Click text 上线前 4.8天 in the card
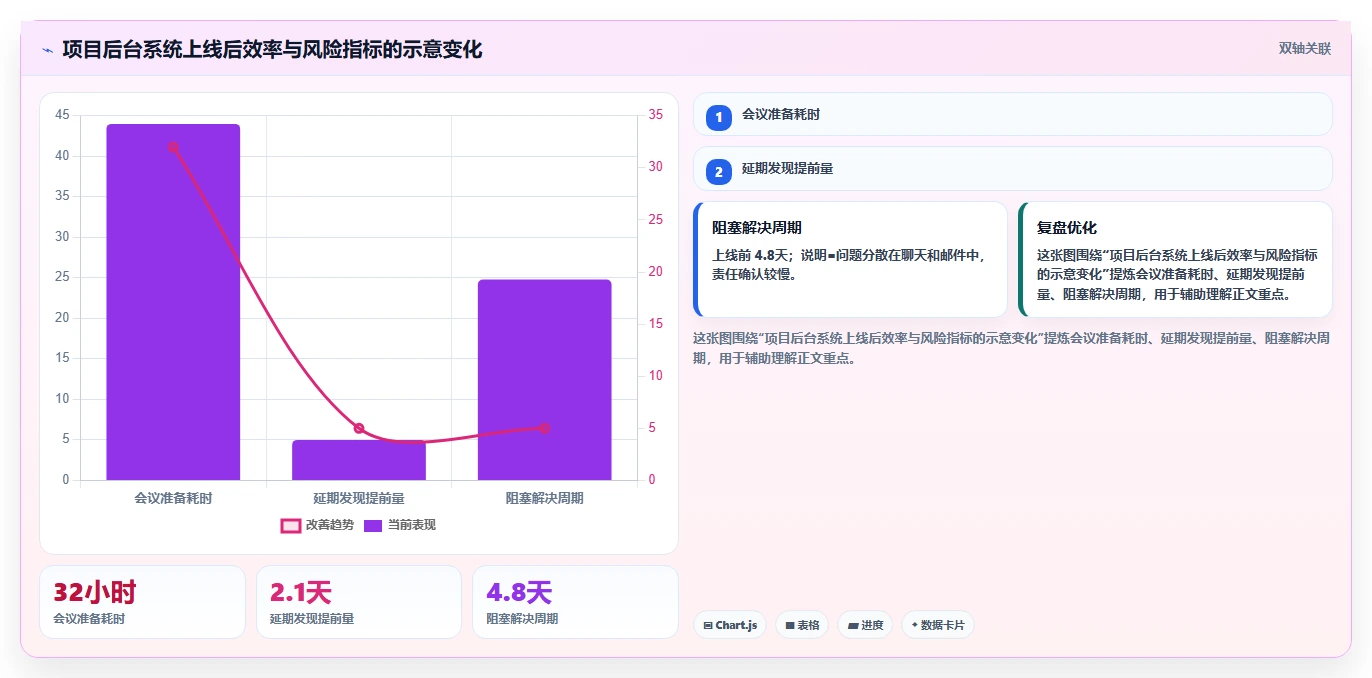The image size is (1372, 678). pos(749,255)
